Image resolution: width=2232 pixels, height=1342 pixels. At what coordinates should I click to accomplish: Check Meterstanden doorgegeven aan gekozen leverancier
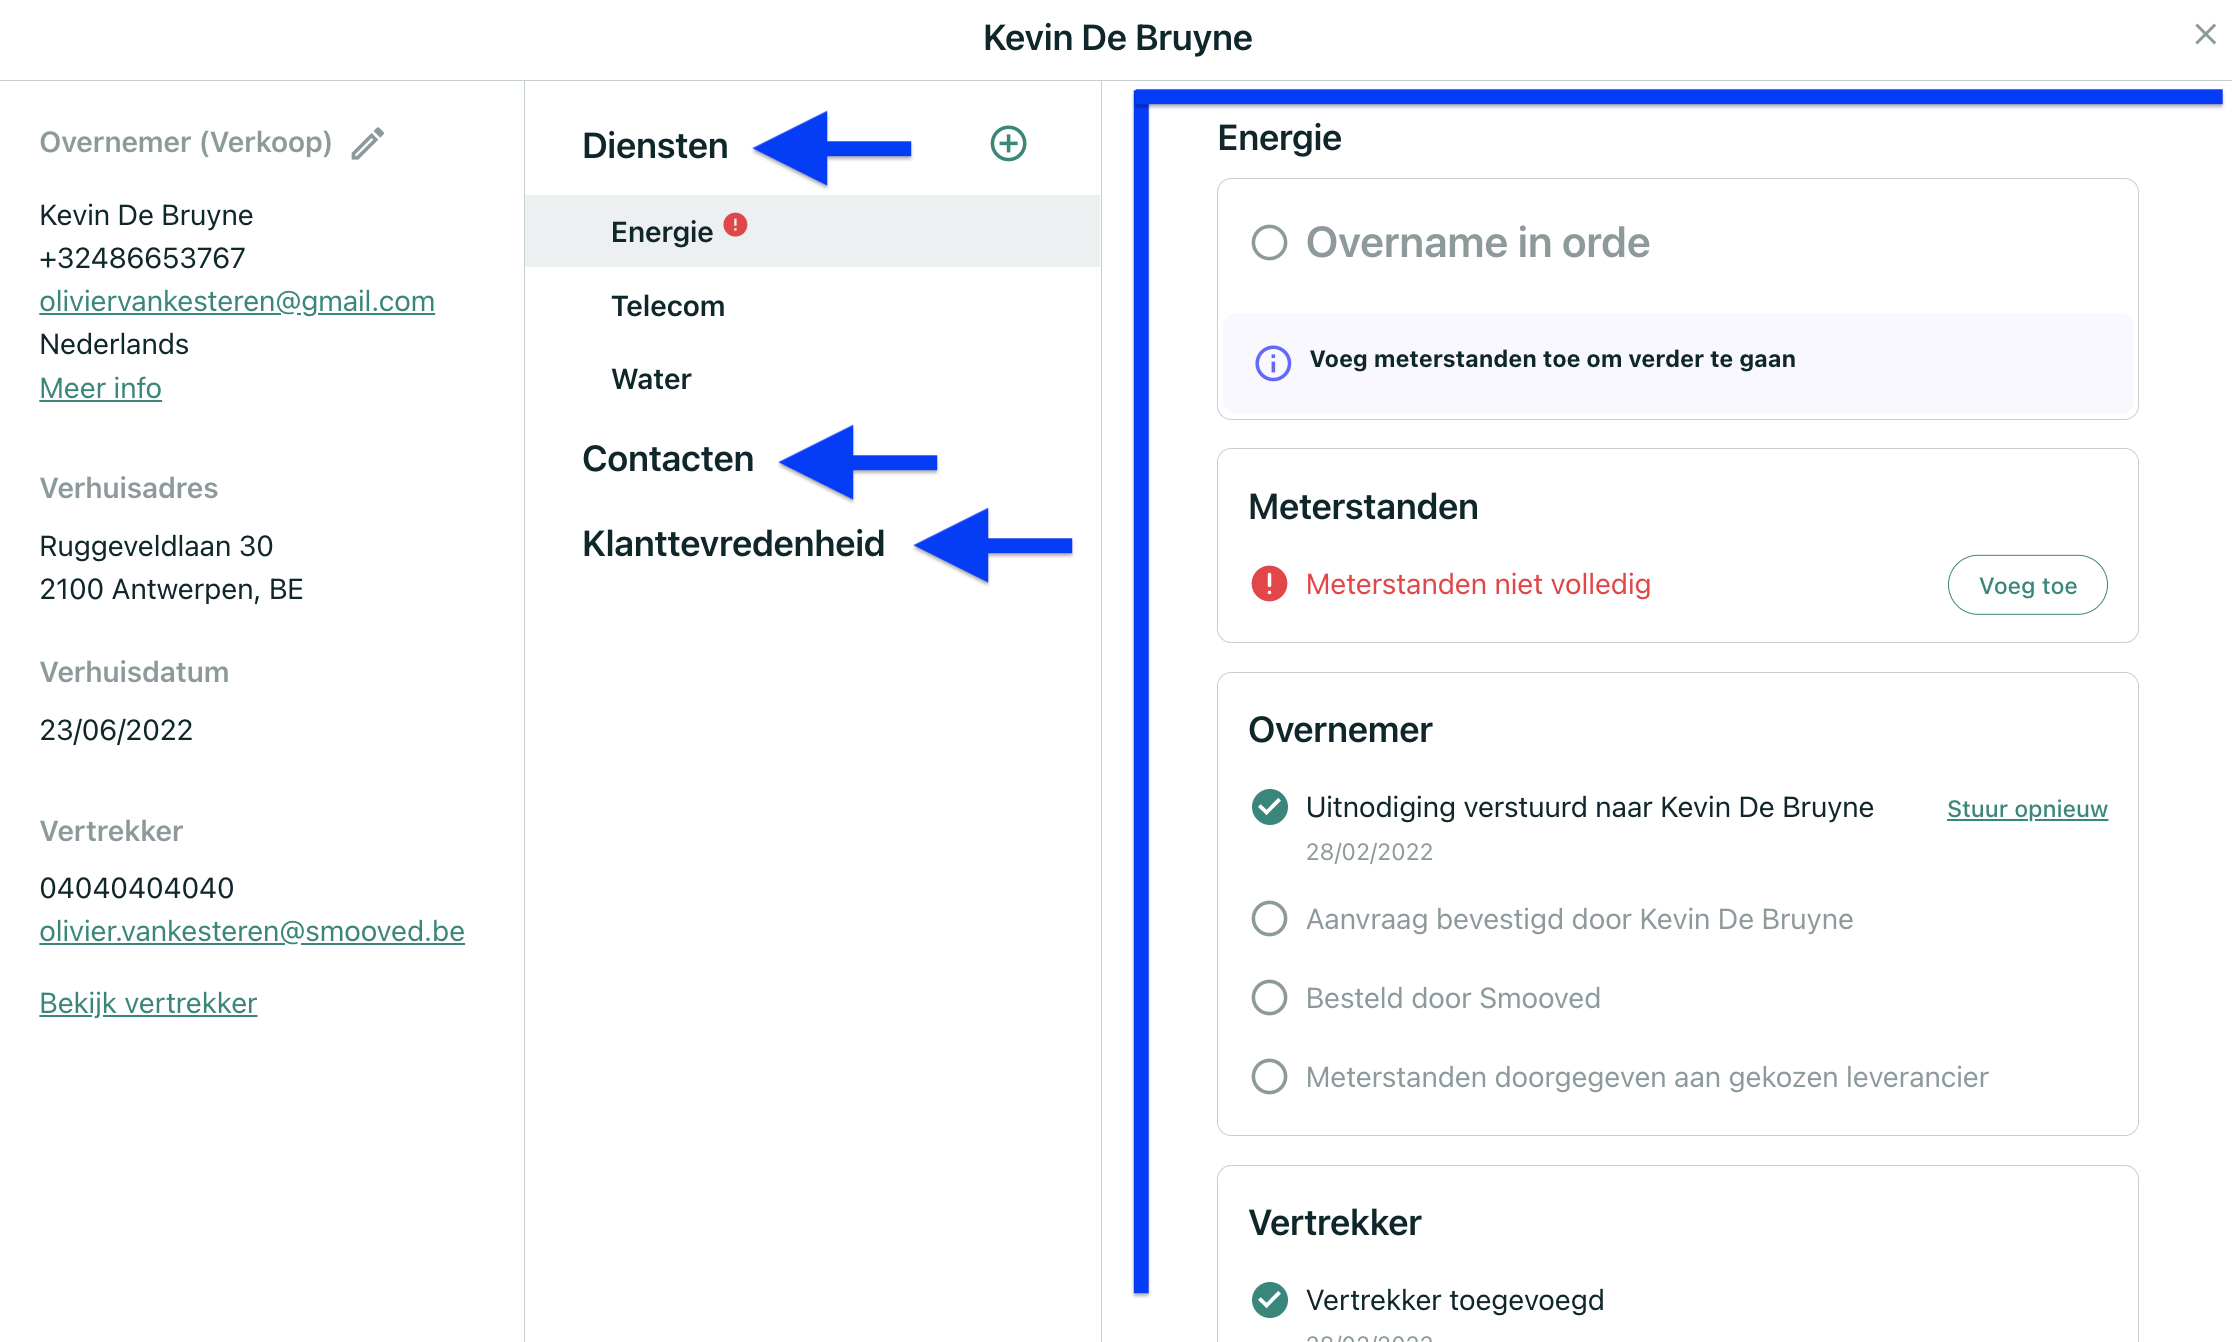[x=1269, y=1076]
